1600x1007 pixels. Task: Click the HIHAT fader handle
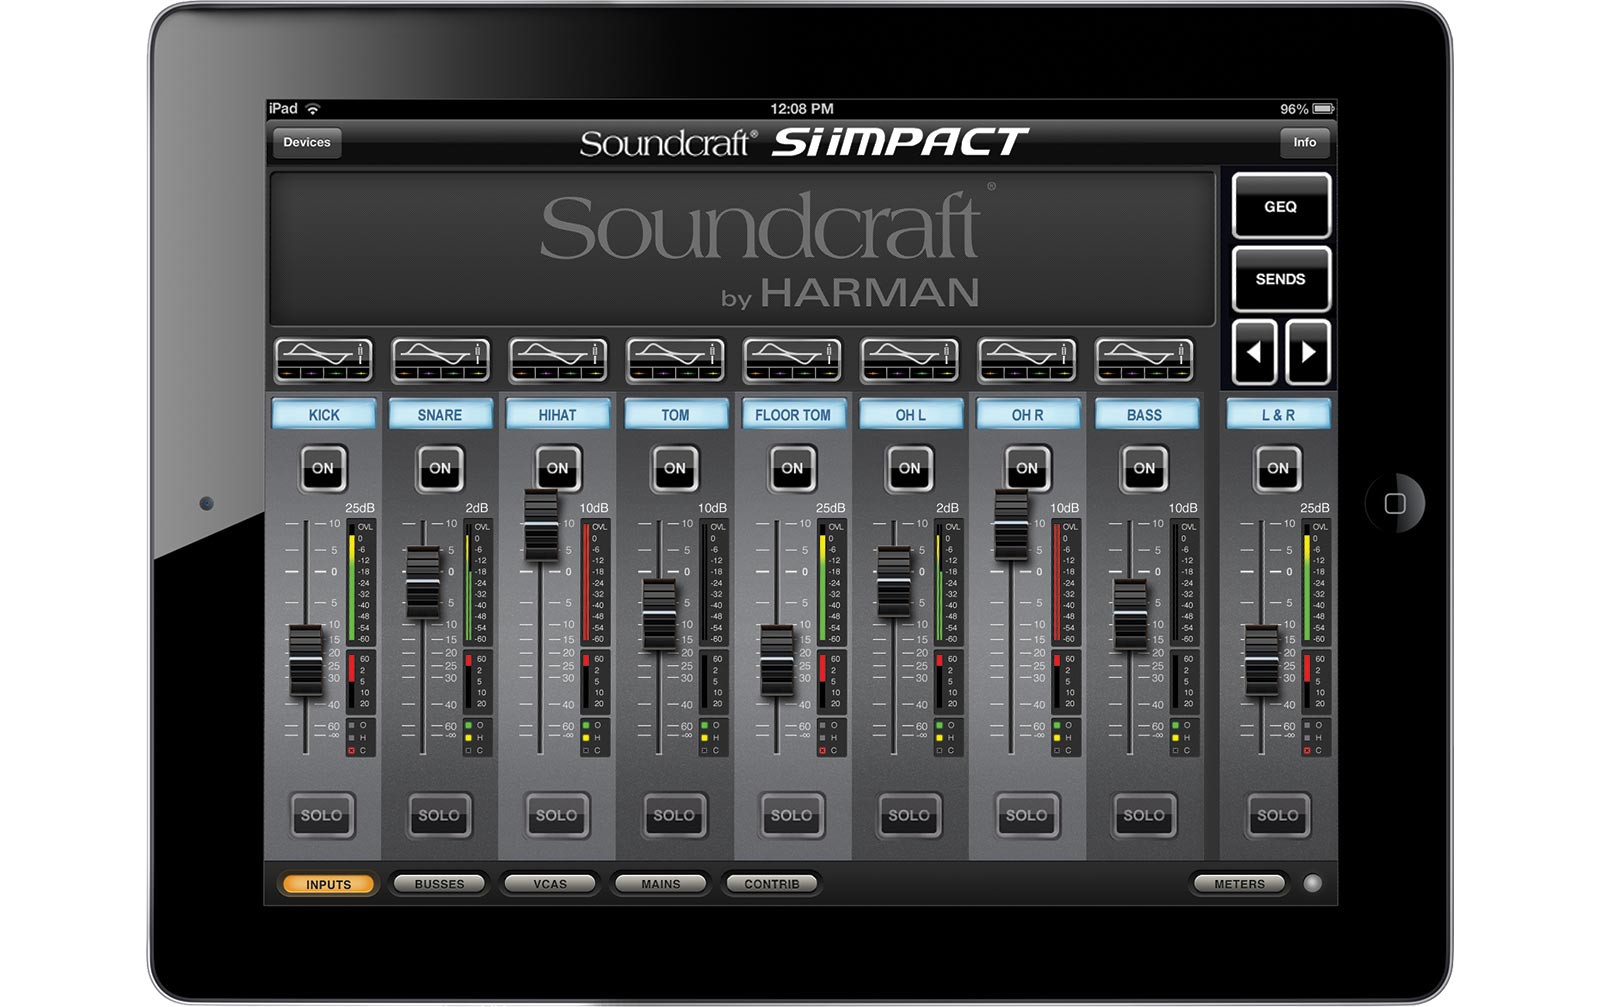tap(541, 526)
